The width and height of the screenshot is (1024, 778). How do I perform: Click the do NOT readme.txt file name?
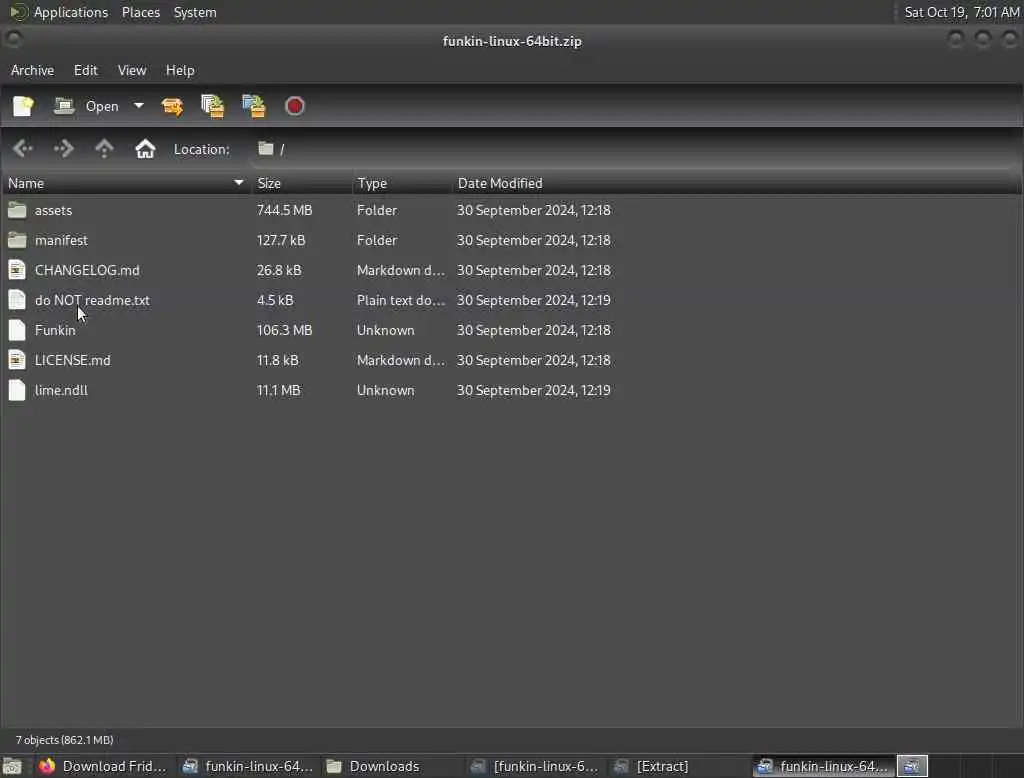[x=92, y=300]
